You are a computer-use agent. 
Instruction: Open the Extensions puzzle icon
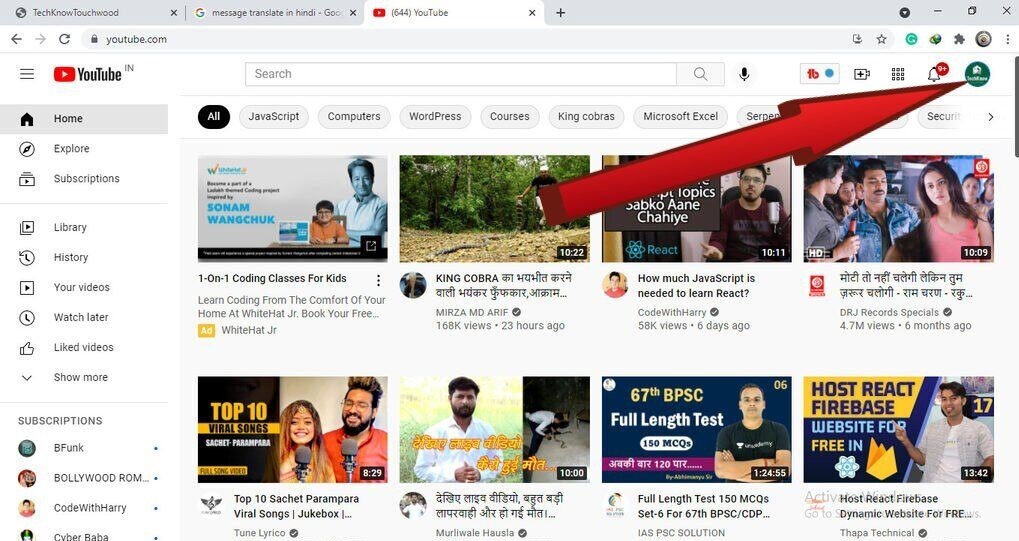click(959, 39)
